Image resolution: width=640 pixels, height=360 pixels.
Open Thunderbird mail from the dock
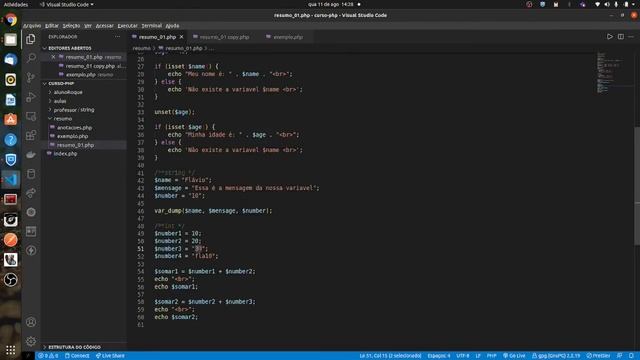(11, 60)
